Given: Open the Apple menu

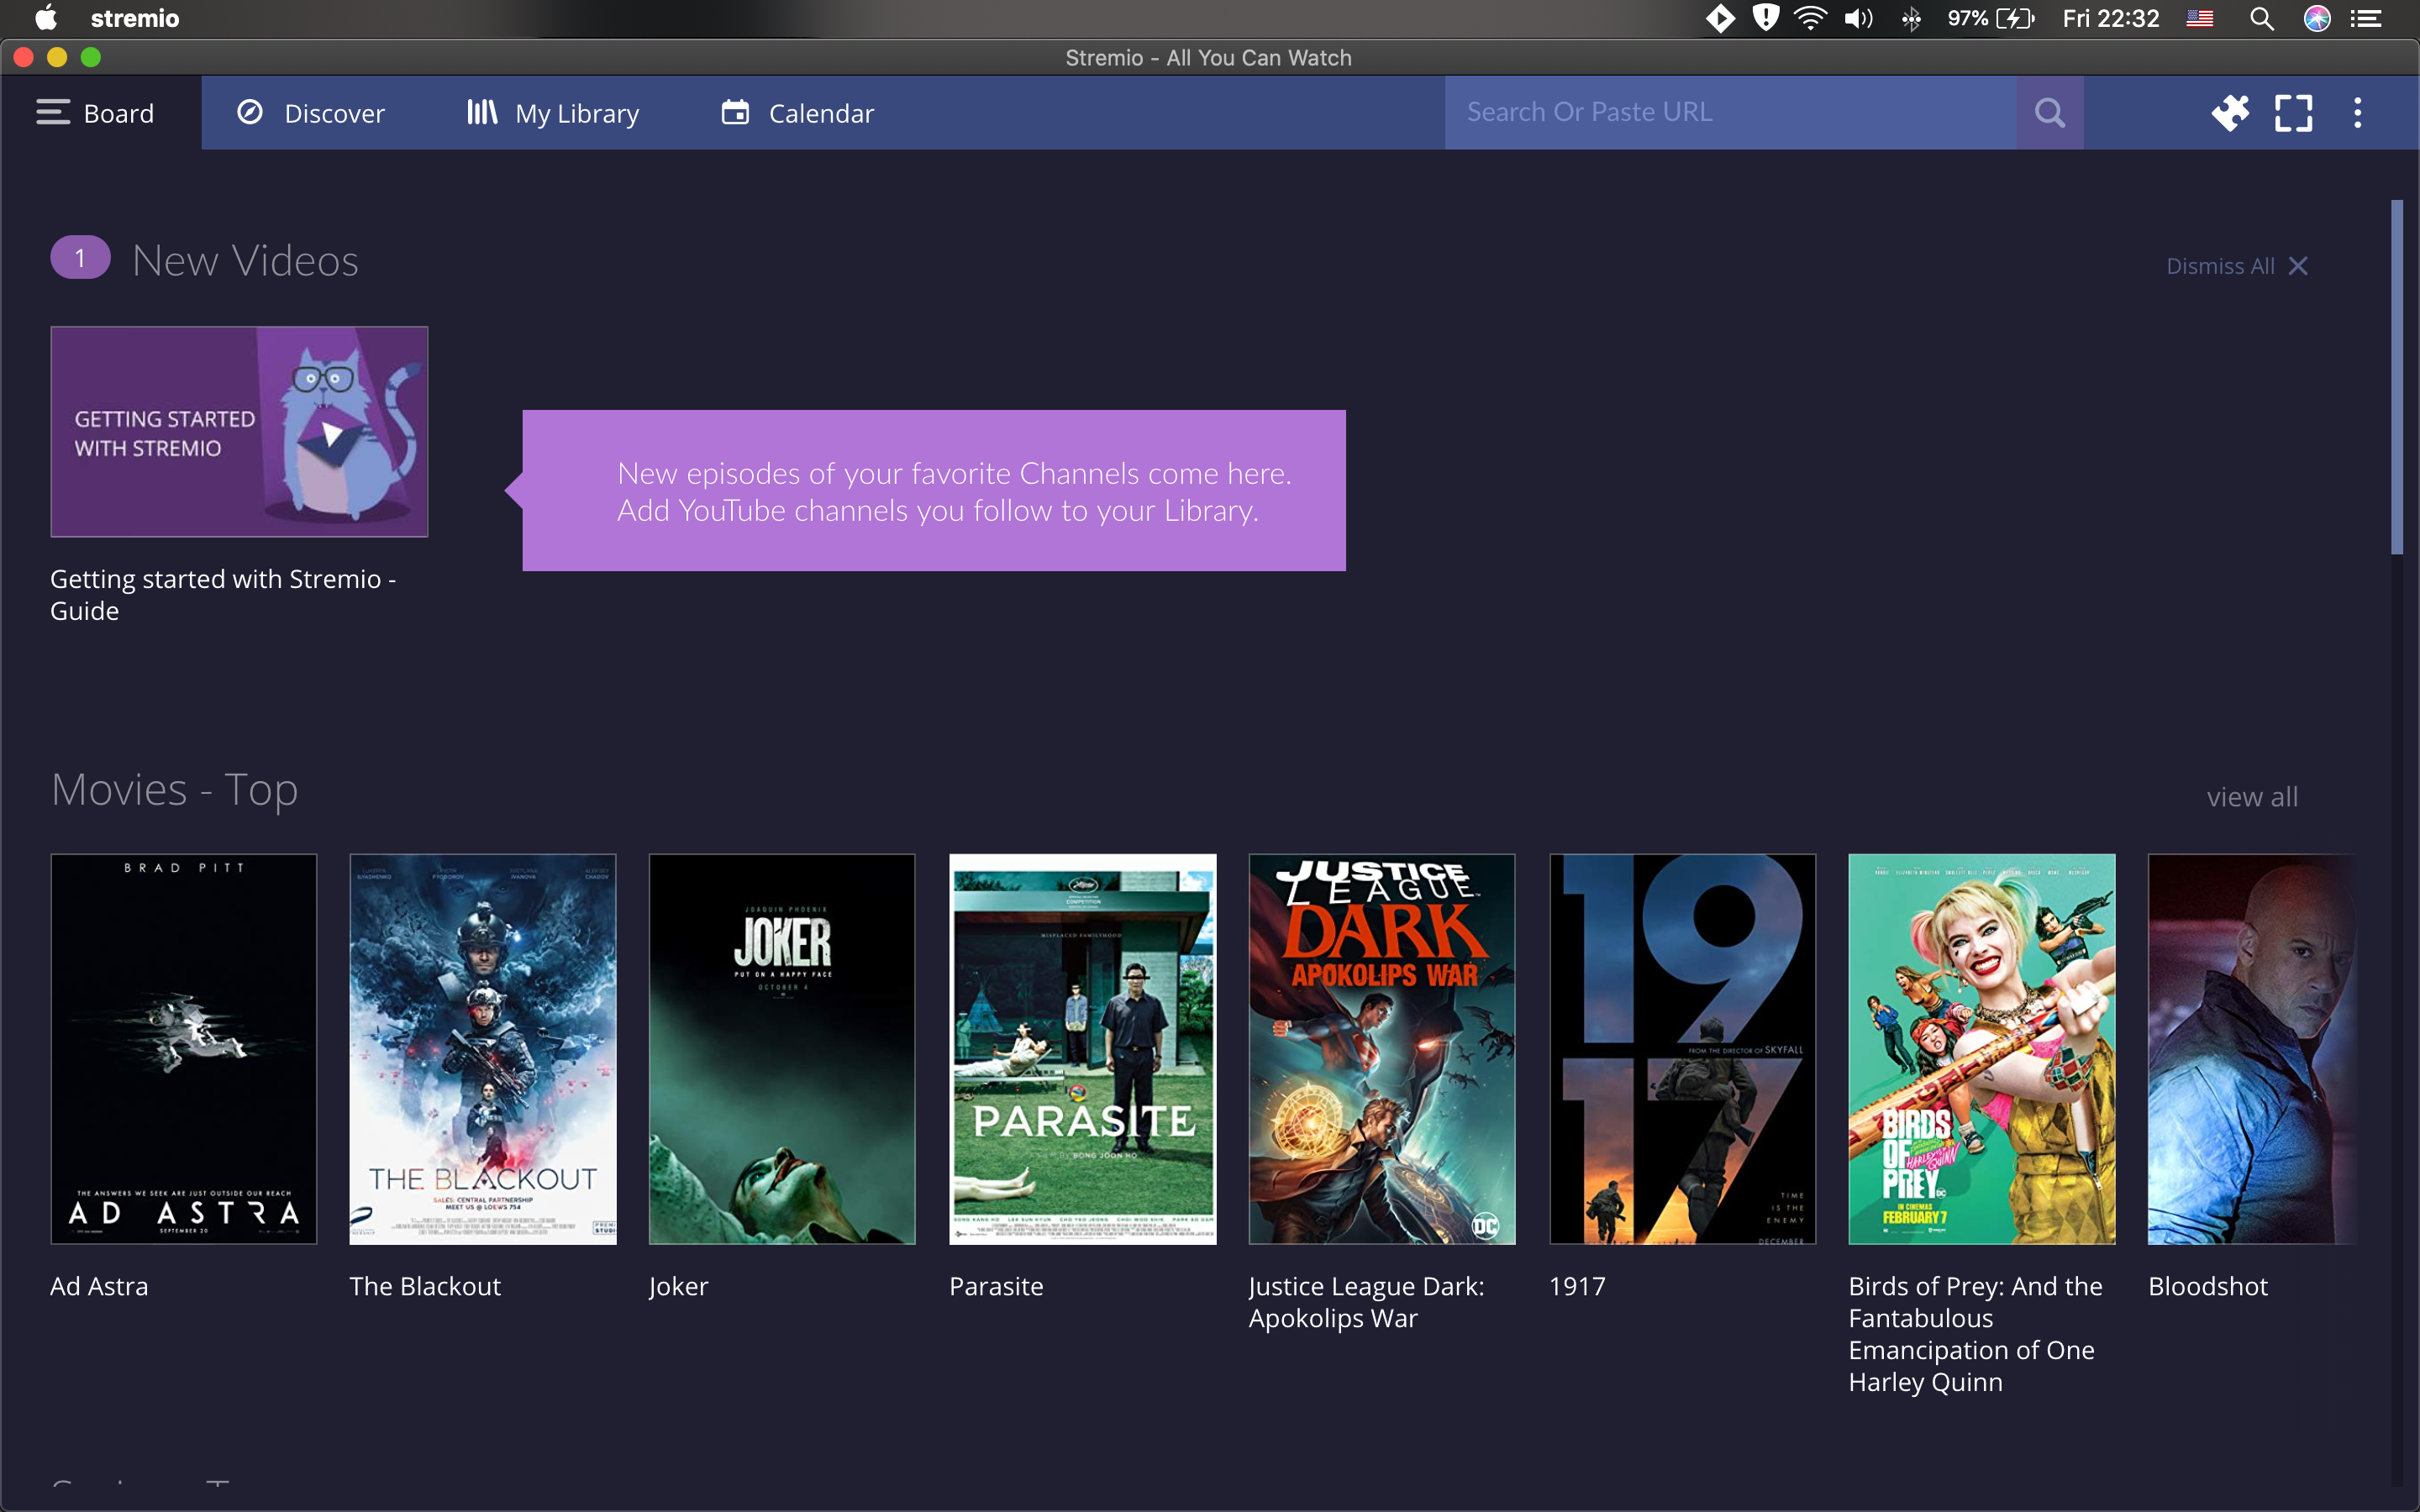Looking at the screenshot, I should [x=46, y=18].
